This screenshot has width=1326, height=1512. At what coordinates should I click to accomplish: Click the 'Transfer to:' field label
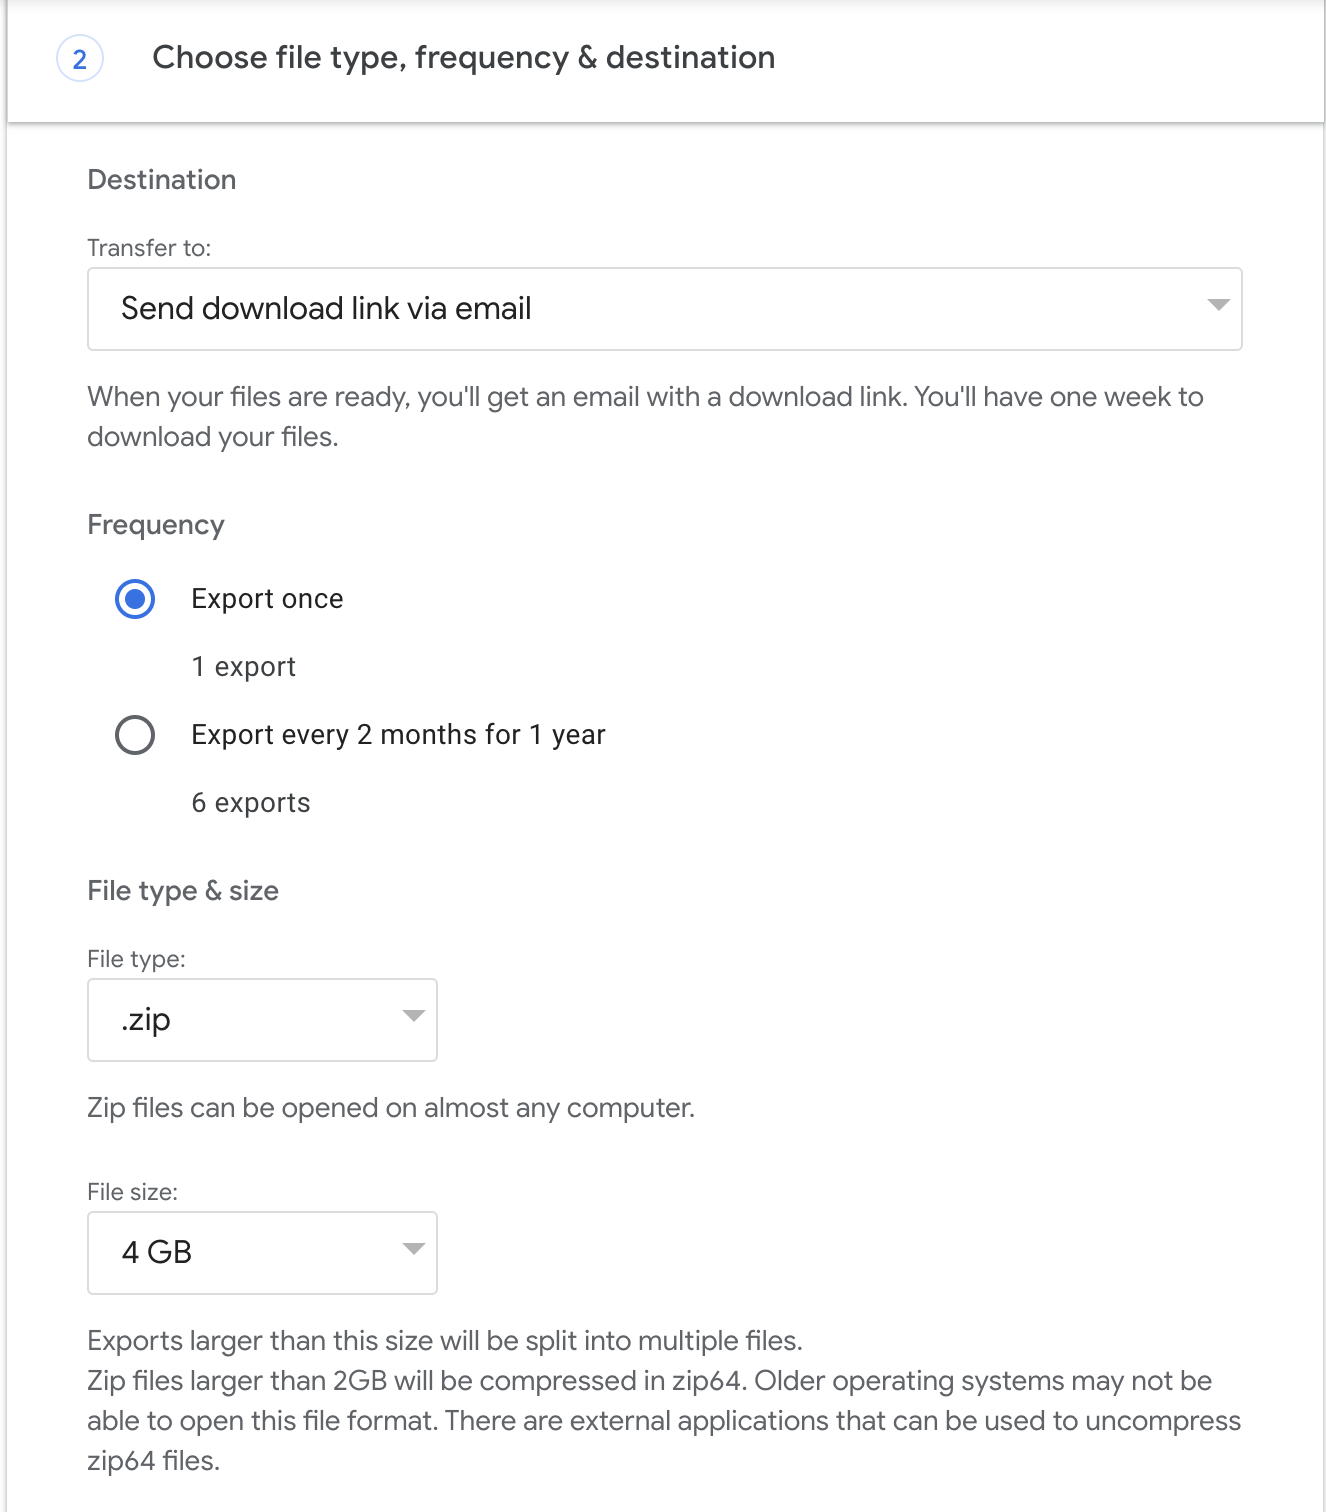tap(149, 248)
